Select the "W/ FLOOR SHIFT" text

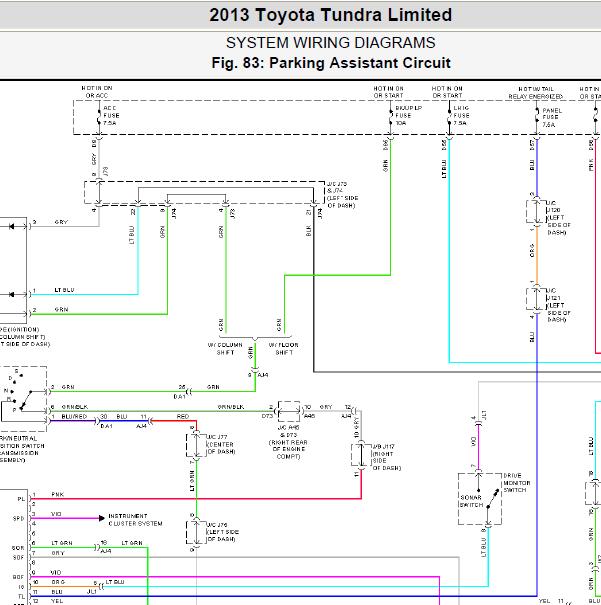[284, 348]
